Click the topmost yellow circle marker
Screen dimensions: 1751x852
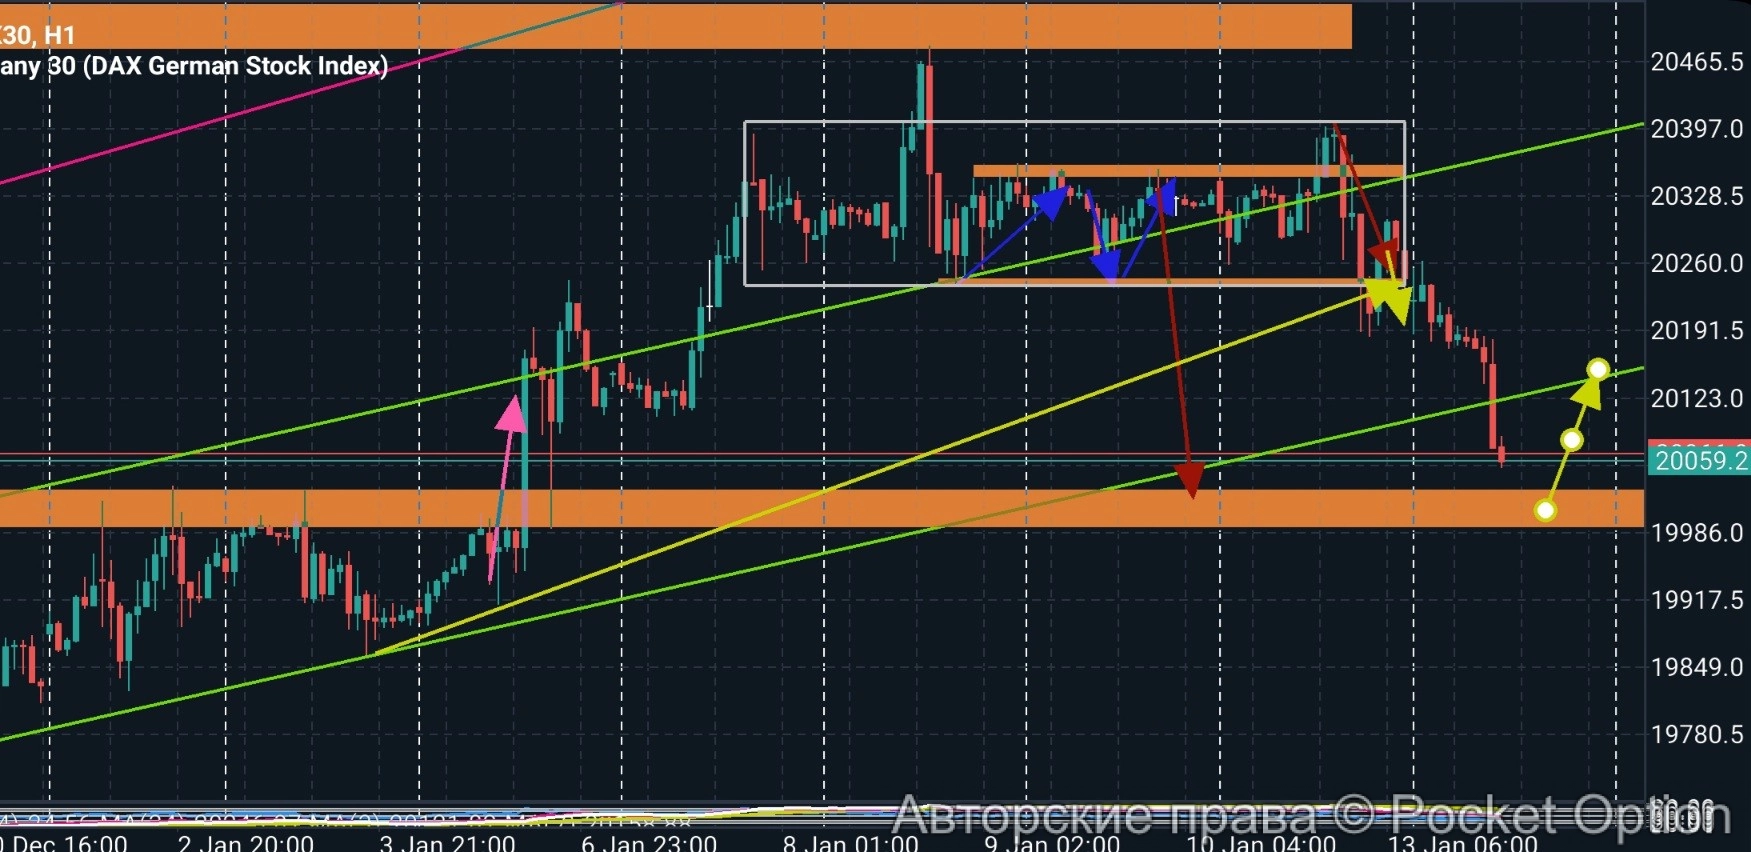[x=1597, y=370]
